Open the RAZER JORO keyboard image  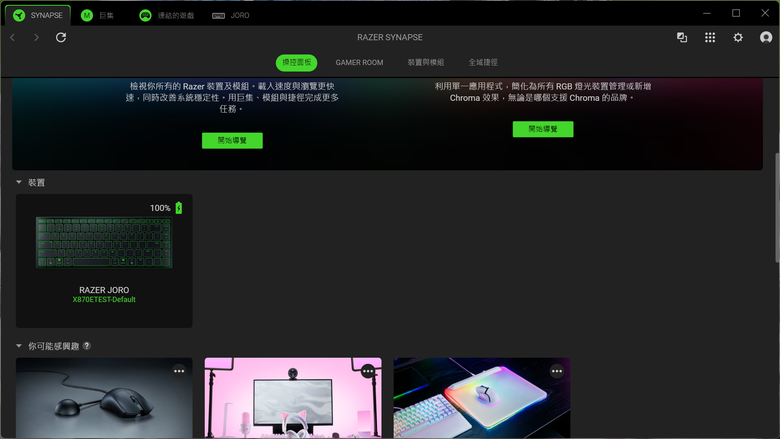click(x=104, y=243)
